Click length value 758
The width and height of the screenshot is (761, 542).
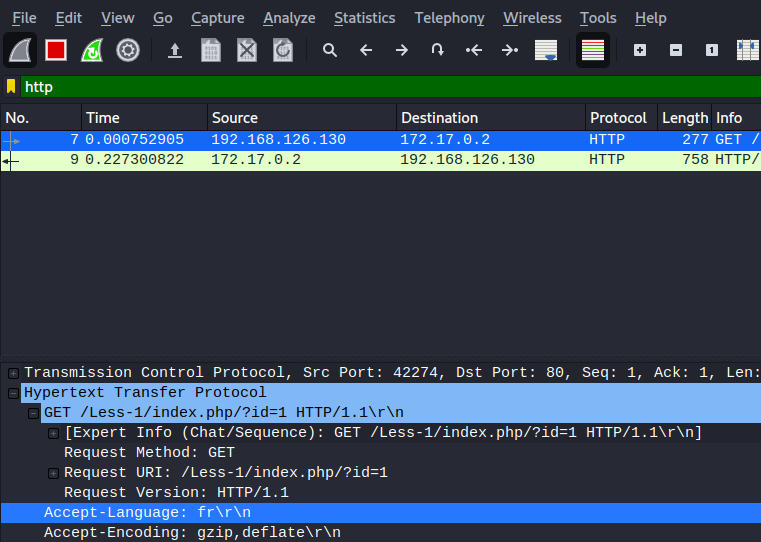695,160
